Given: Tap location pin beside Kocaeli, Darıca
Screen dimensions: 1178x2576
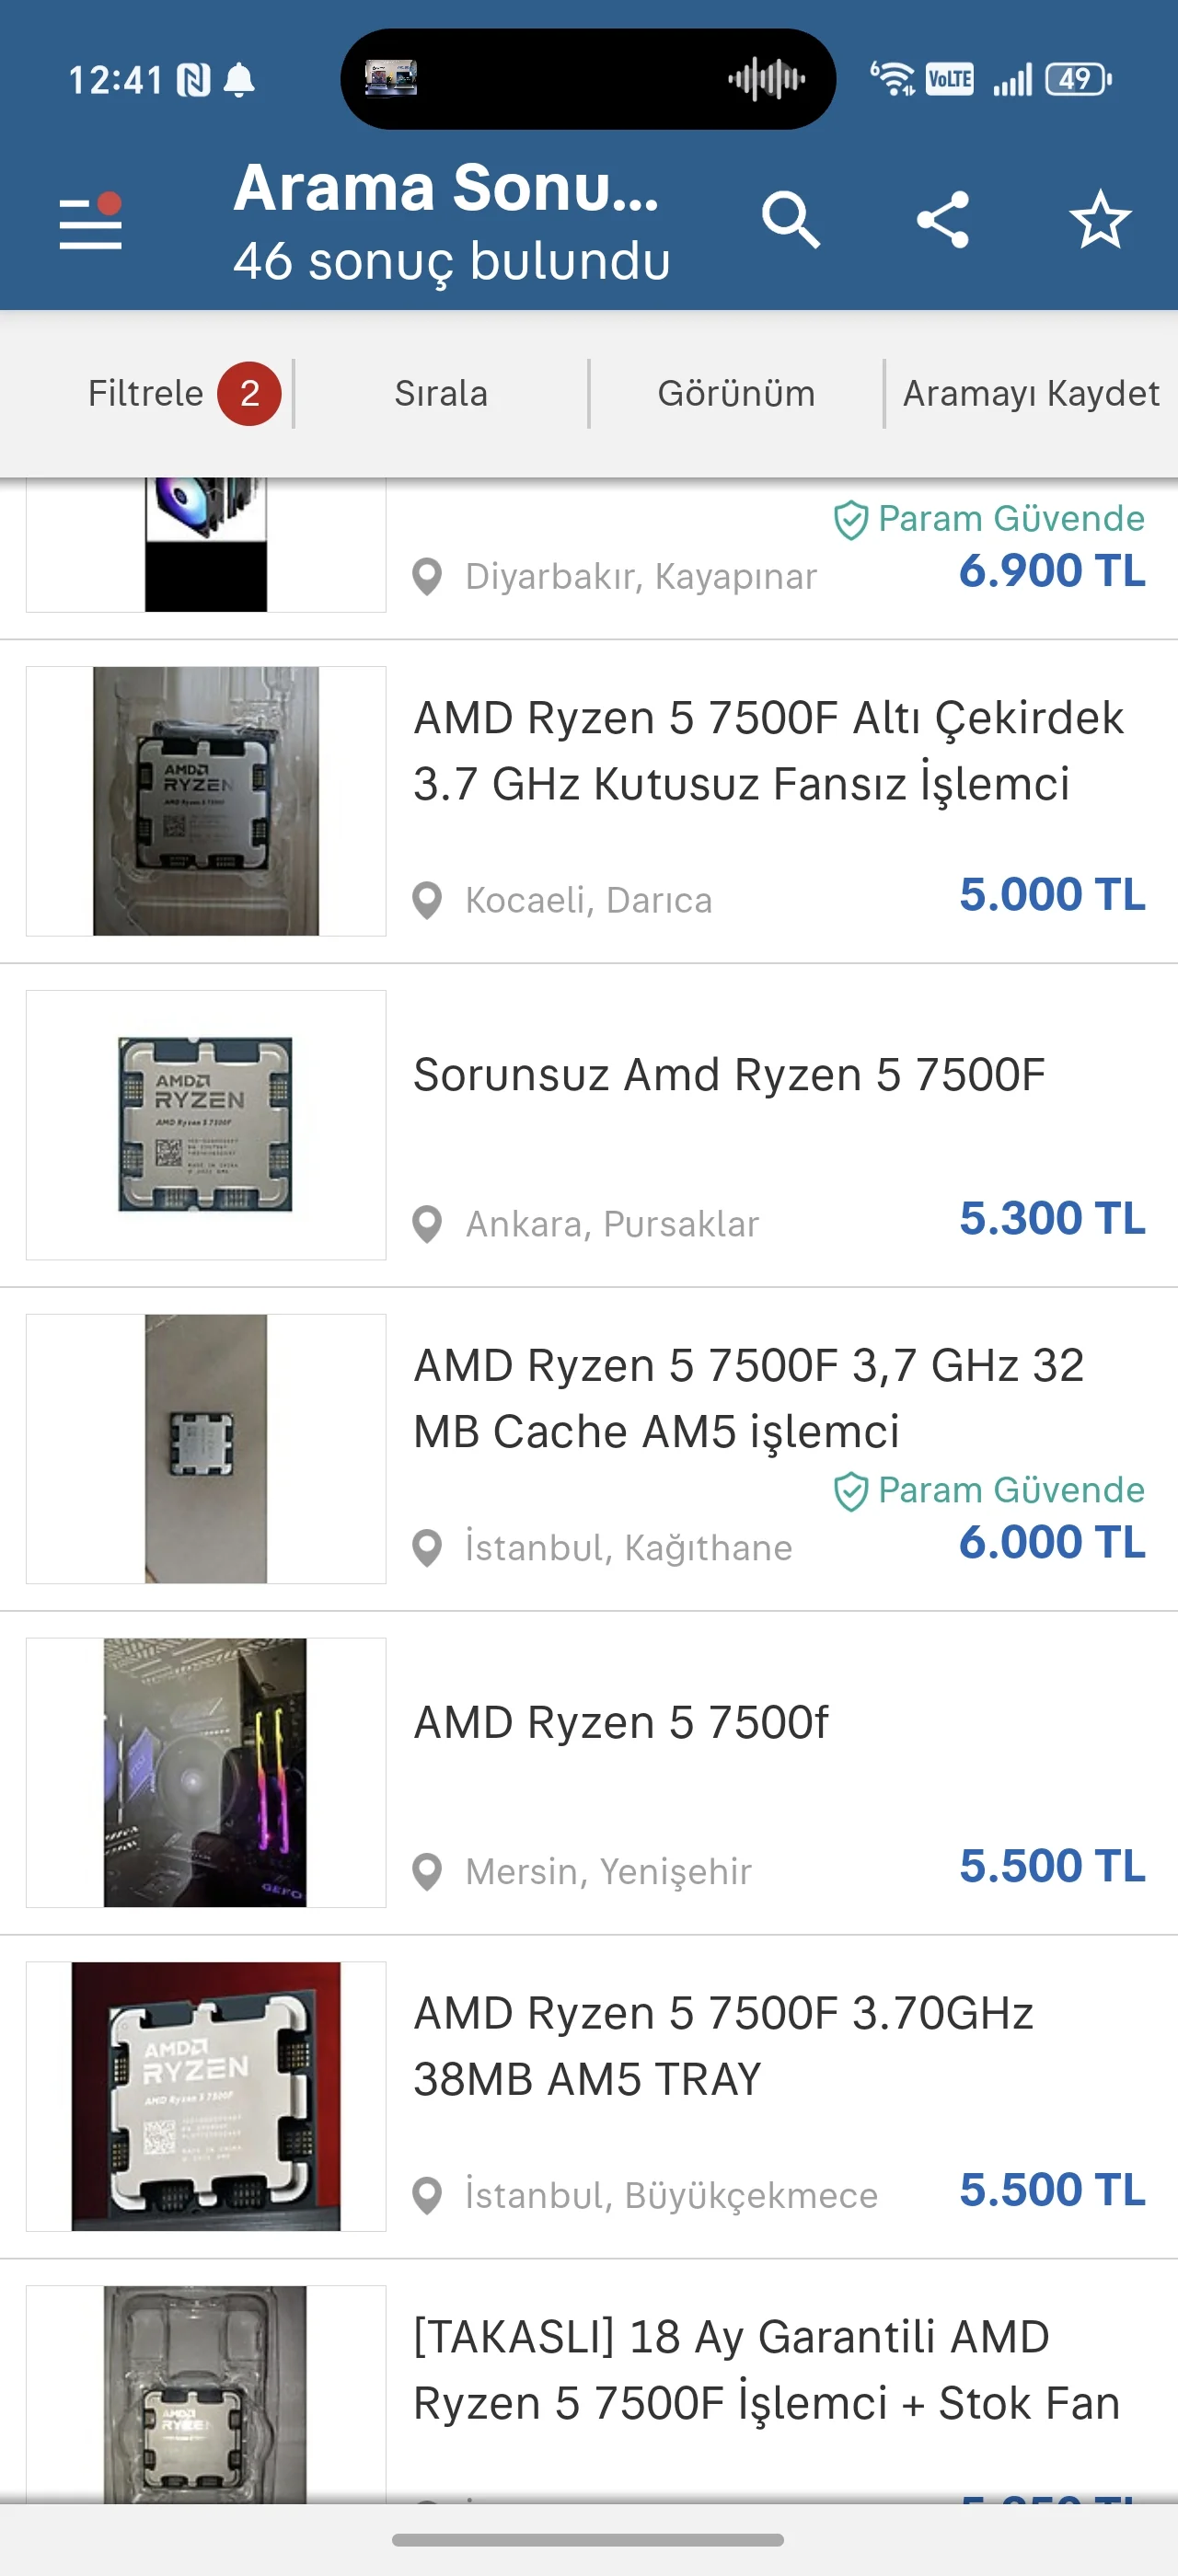Looking at the screenshot, I should [427, 900].
